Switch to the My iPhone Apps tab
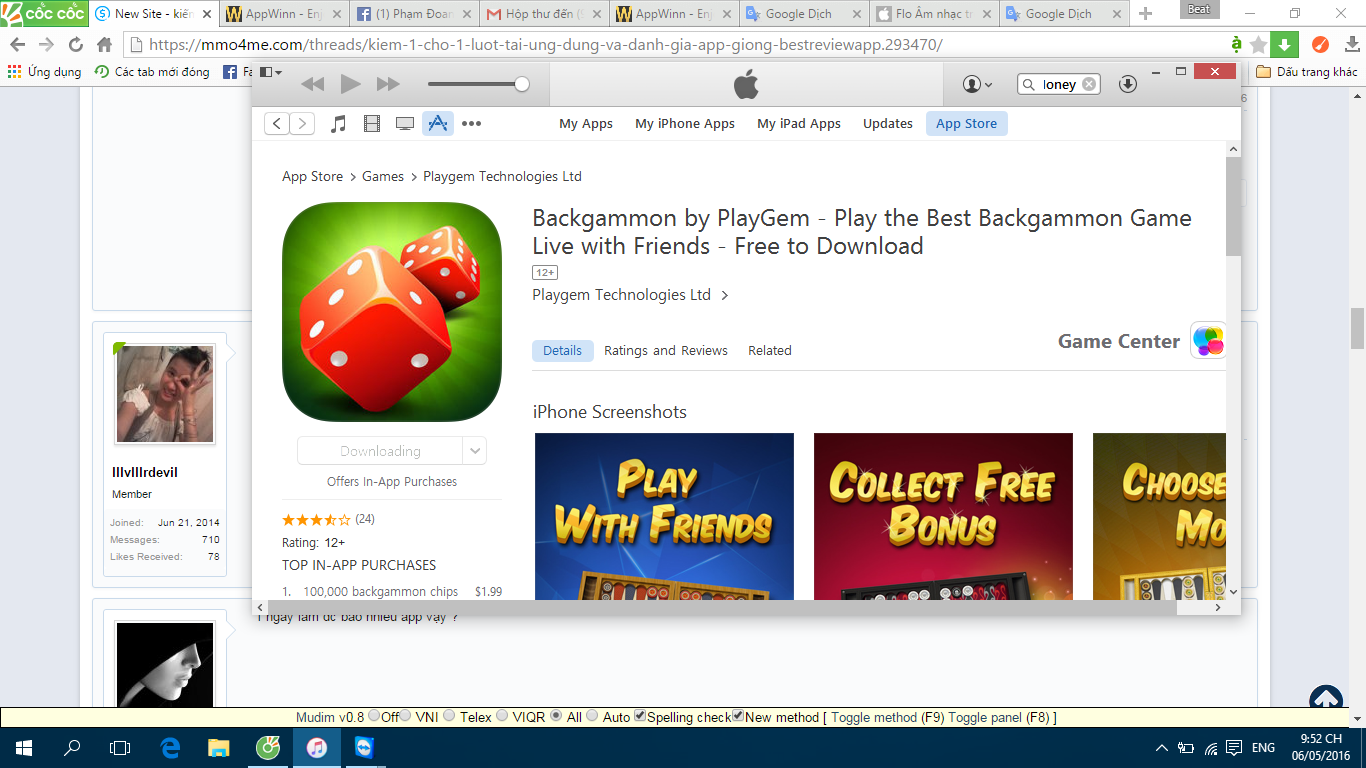The width and height of the screenshot is (1366, 768). click(x=685, y=124)
